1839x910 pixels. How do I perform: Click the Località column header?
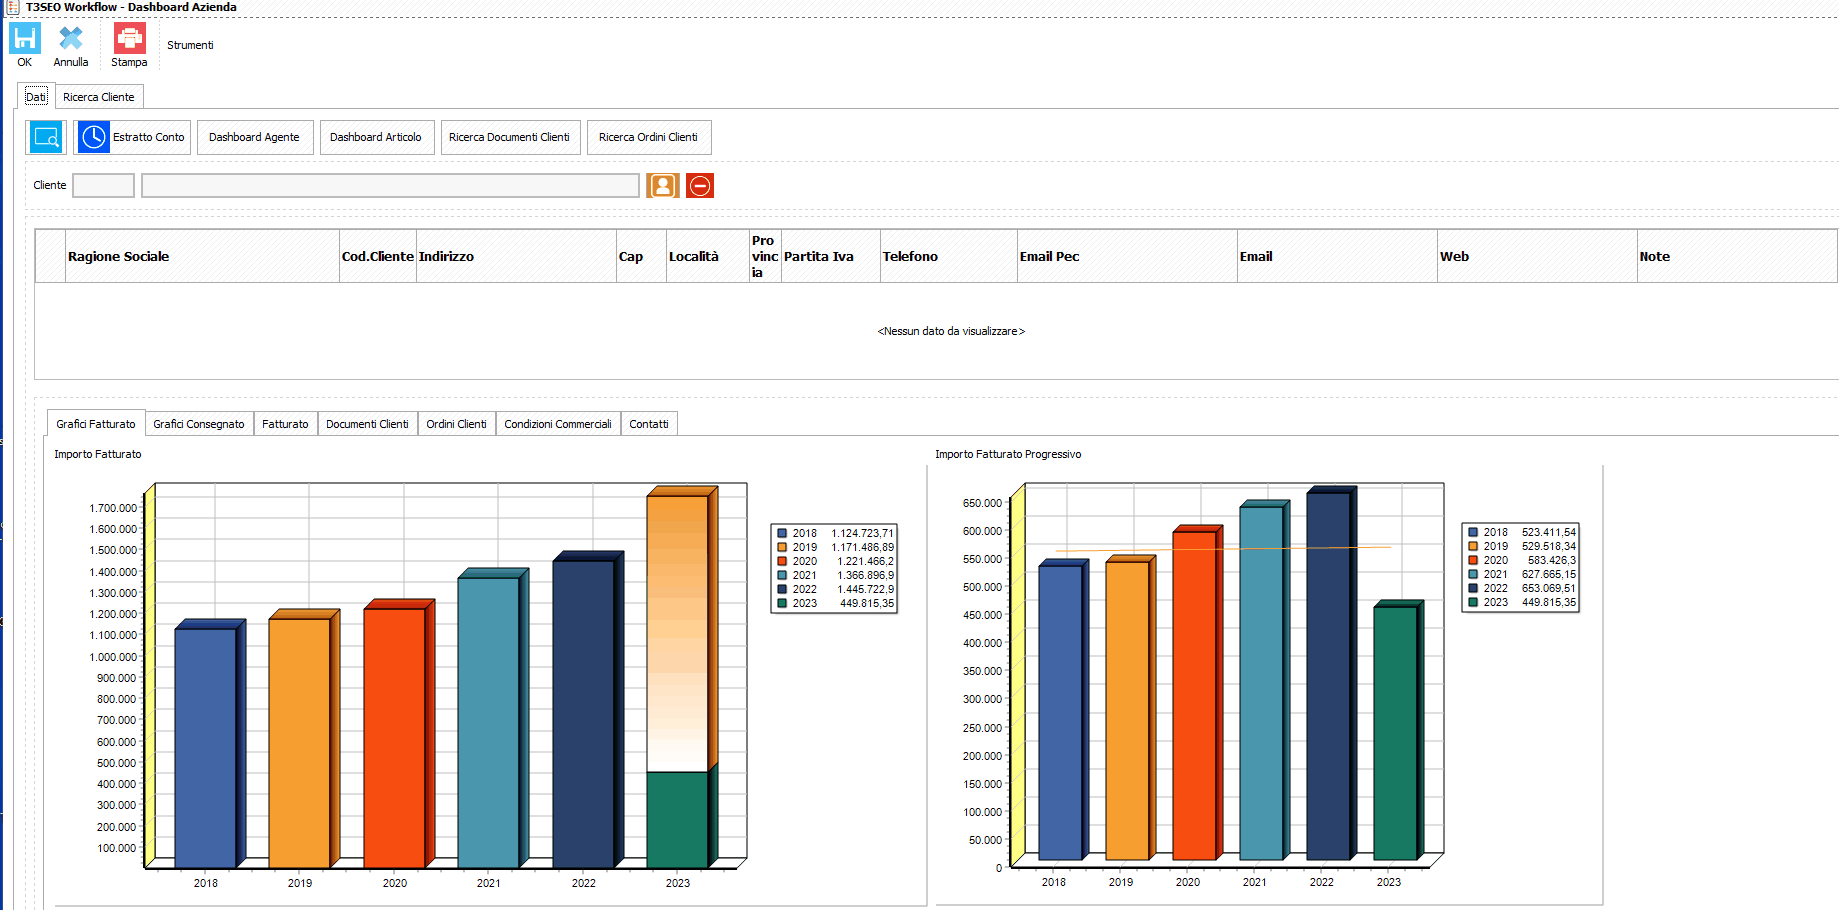coord(707,256)
